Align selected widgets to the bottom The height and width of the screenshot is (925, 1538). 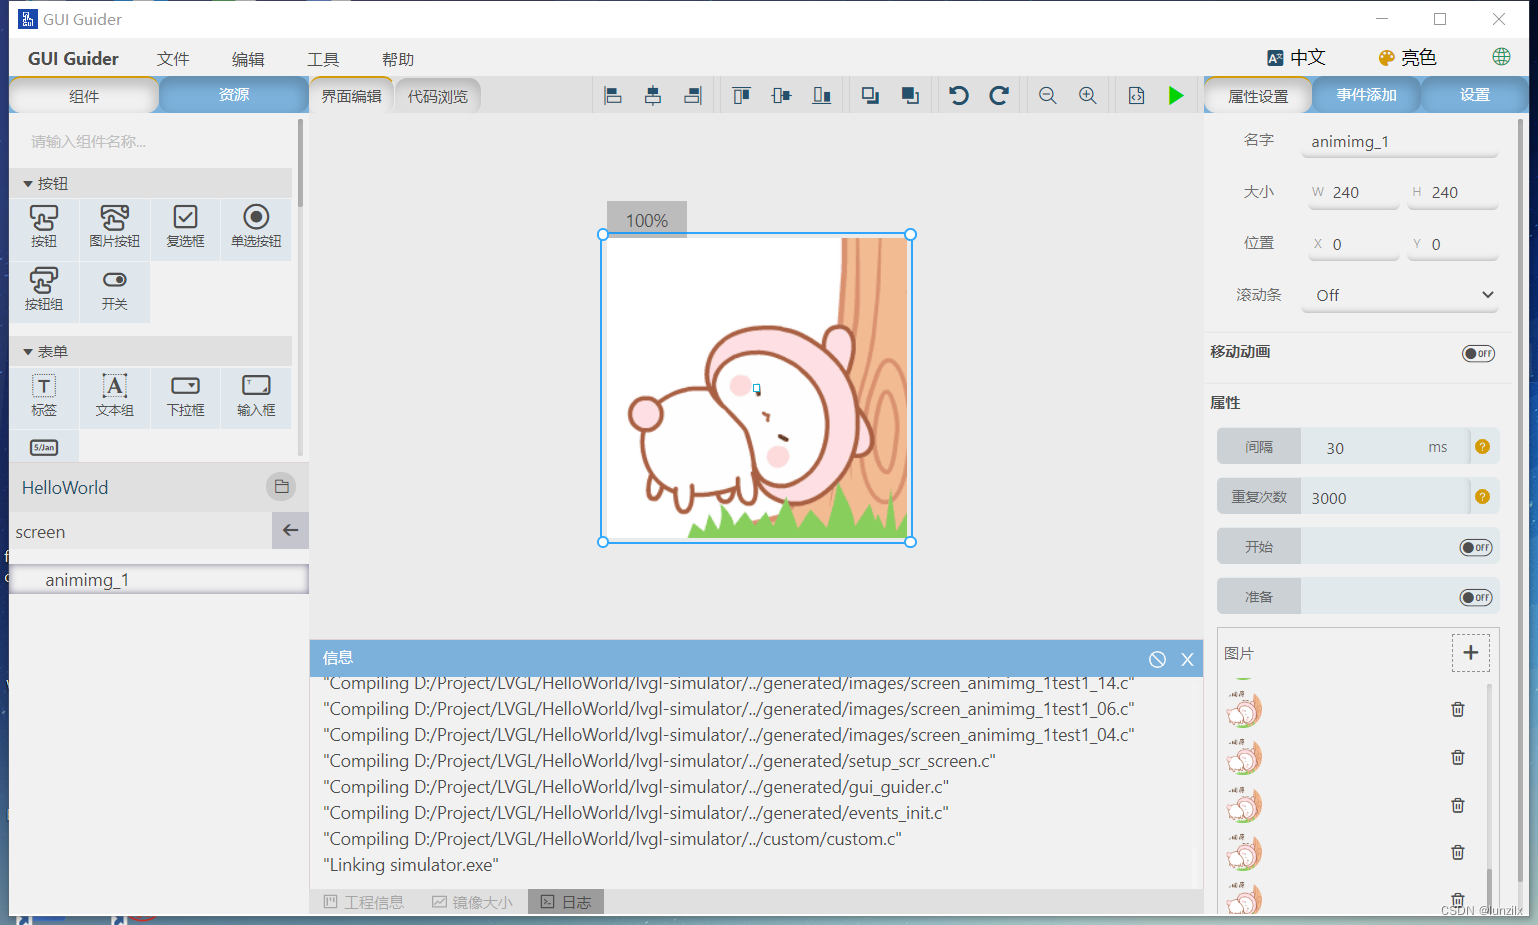point(822,96)
